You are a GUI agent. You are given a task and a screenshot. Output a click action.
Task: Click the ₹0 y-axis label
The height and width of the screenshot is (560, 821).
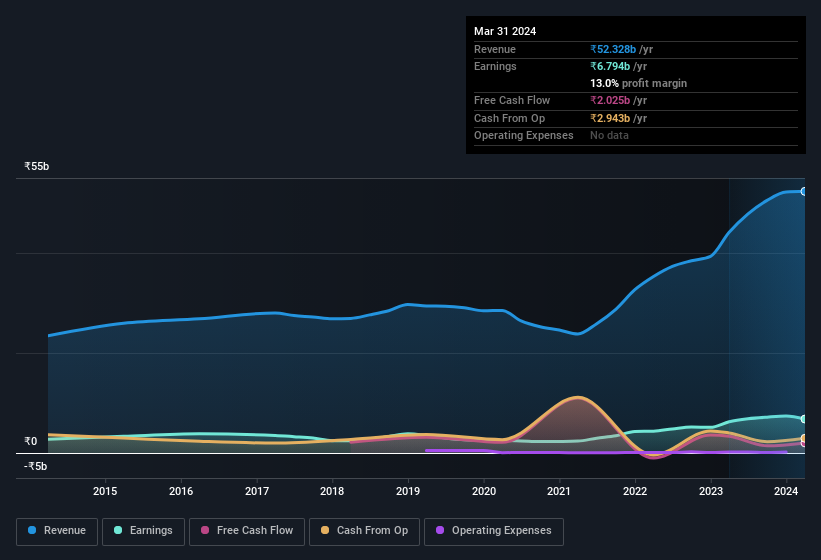tap(30, 441)
